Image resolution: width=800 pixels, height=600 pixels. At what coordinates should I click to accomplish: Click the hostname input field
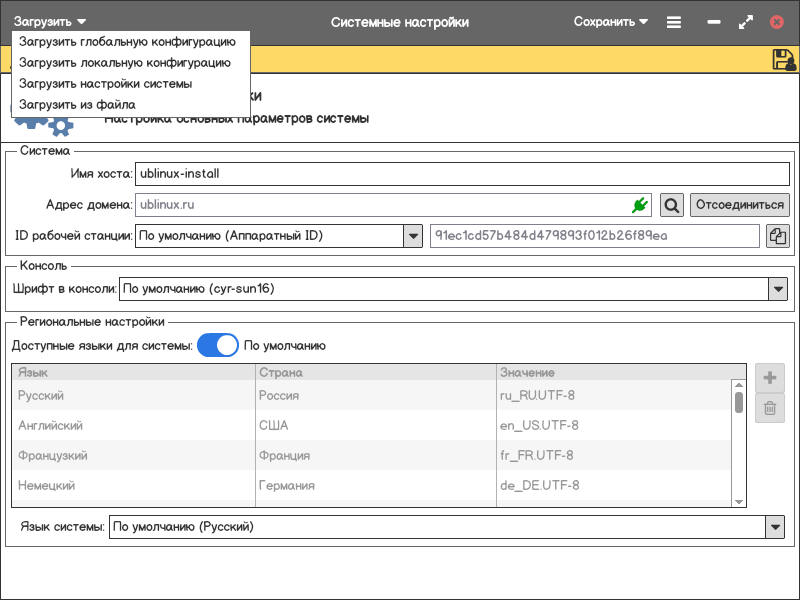(462, 173)
